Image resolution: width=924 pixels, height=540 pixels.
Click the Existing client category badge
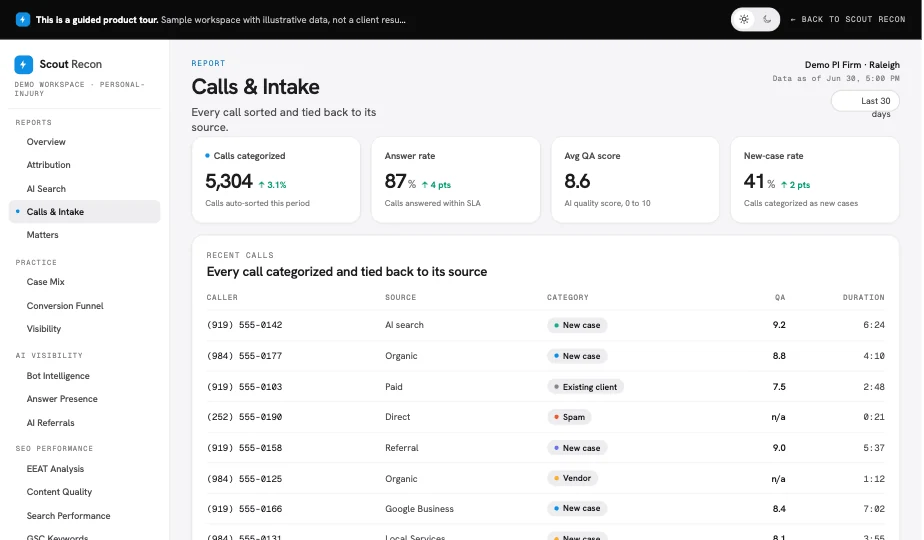pos(585,387)
